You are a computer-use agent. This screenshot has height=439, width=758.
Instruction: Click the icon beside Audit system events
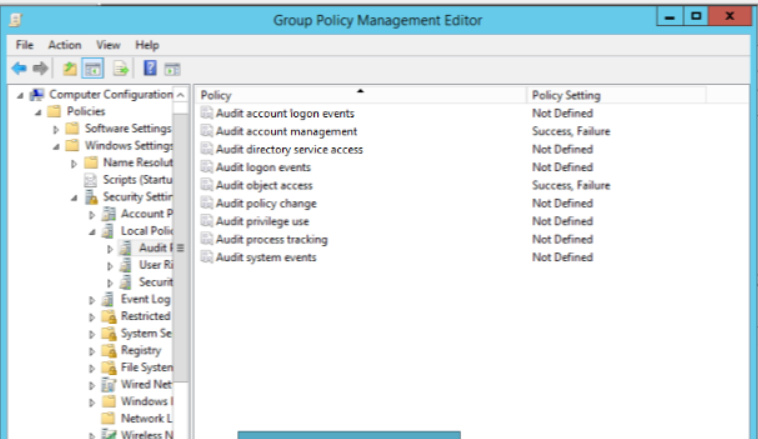coord(207,257)
